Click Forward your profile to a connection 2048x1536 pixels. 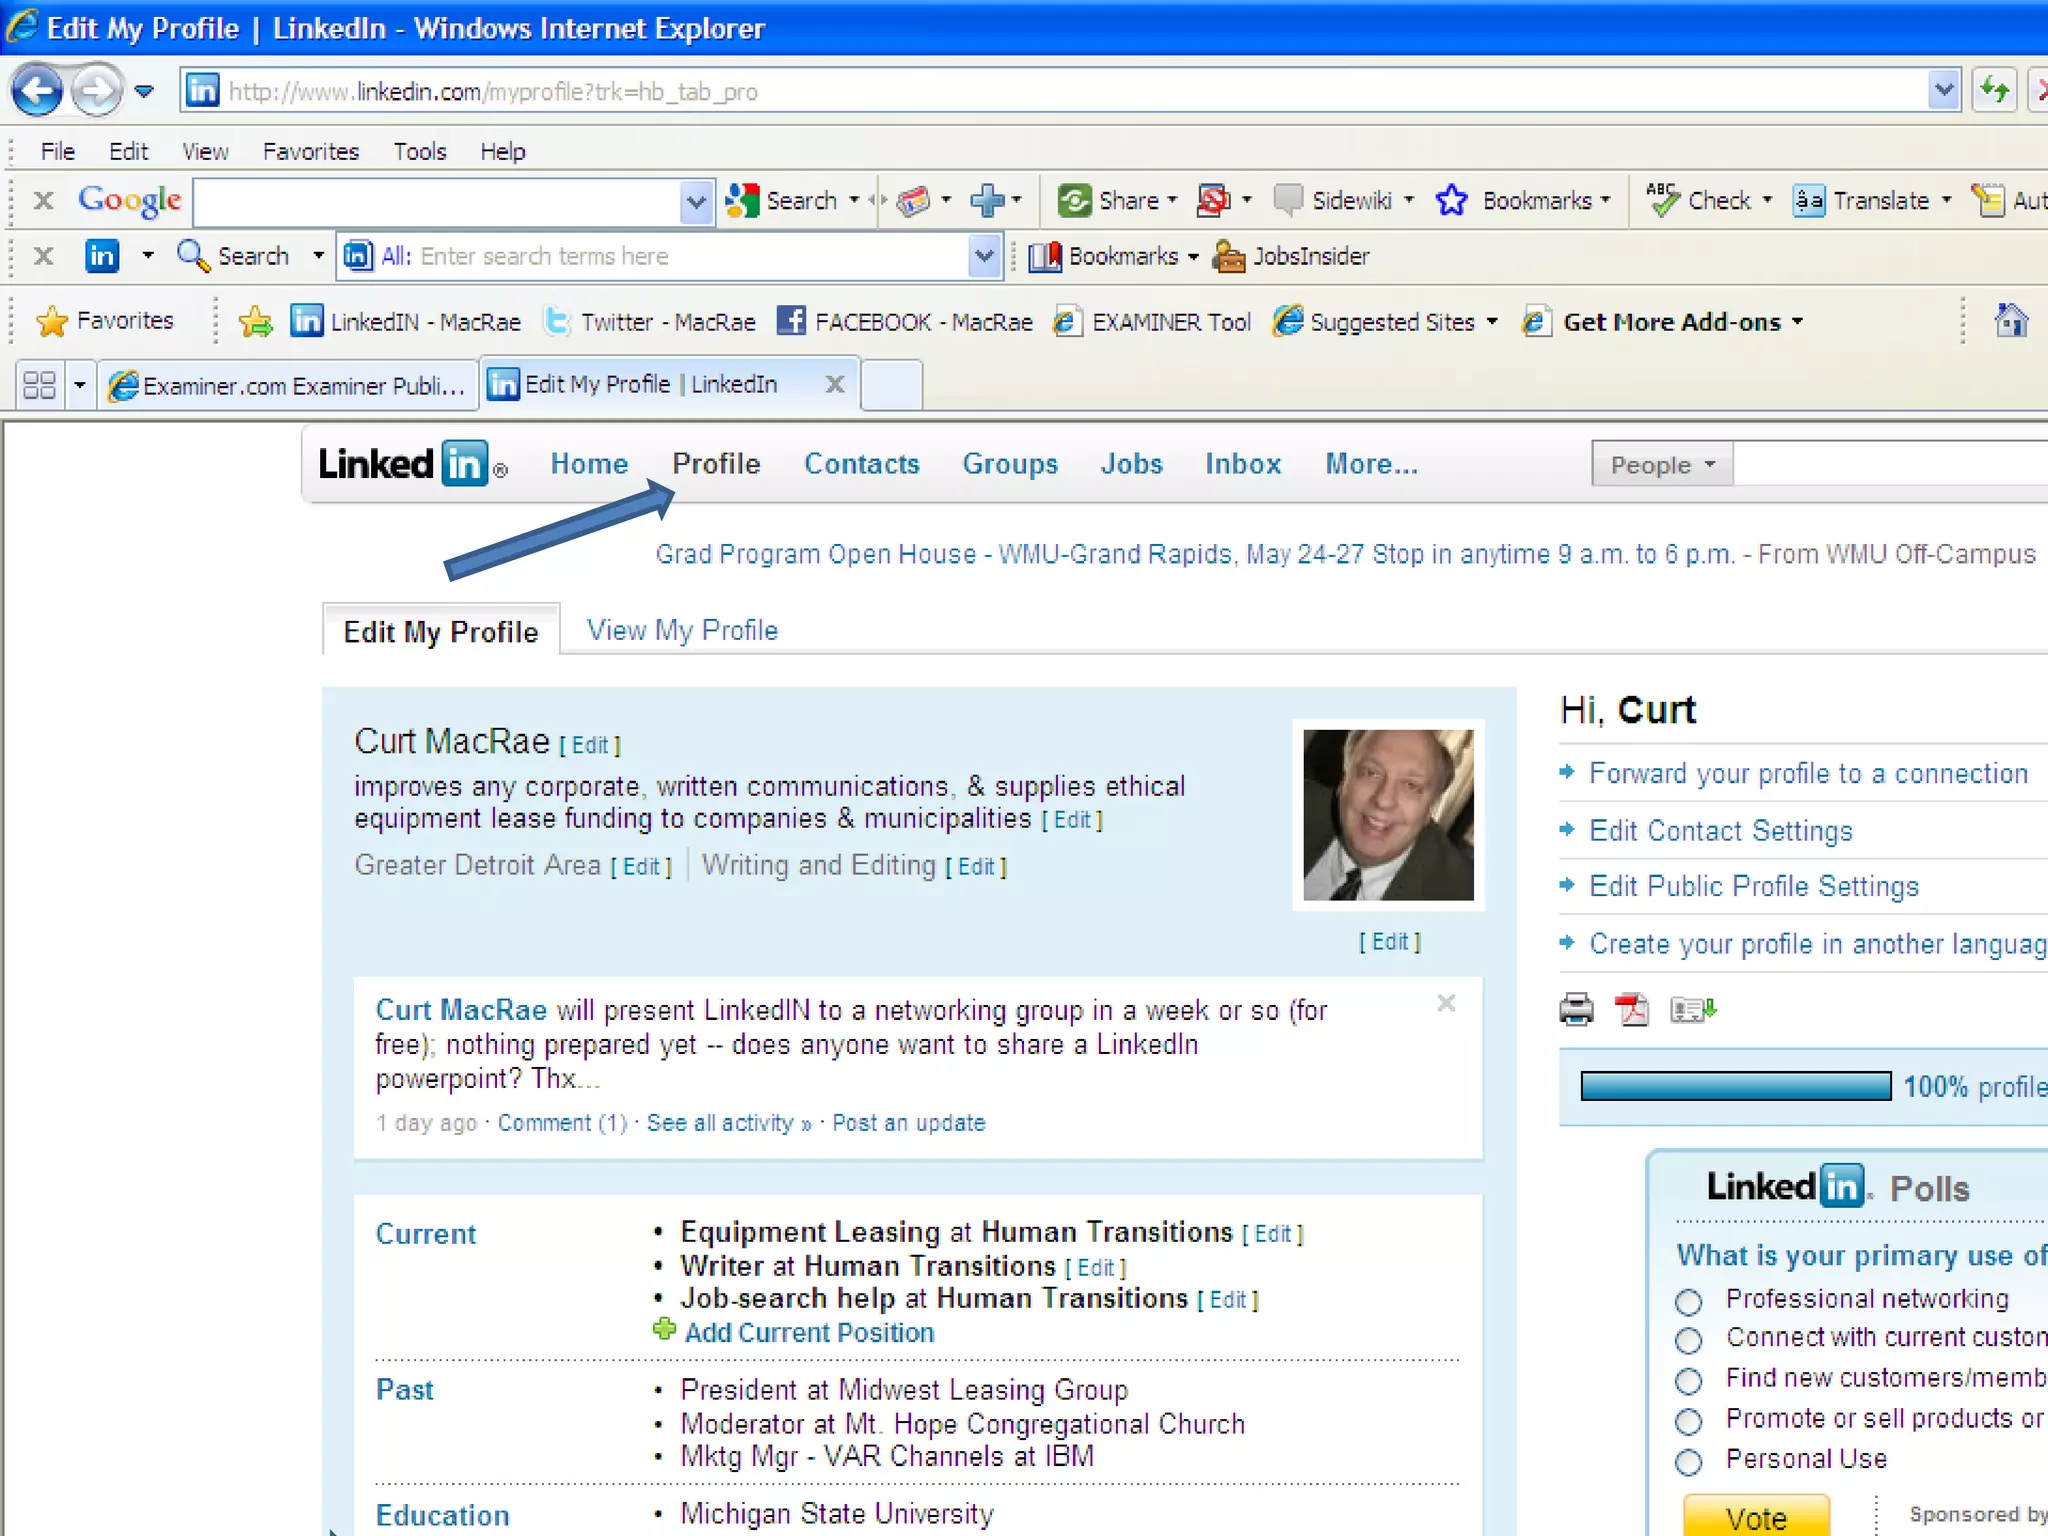(1808, 773)
